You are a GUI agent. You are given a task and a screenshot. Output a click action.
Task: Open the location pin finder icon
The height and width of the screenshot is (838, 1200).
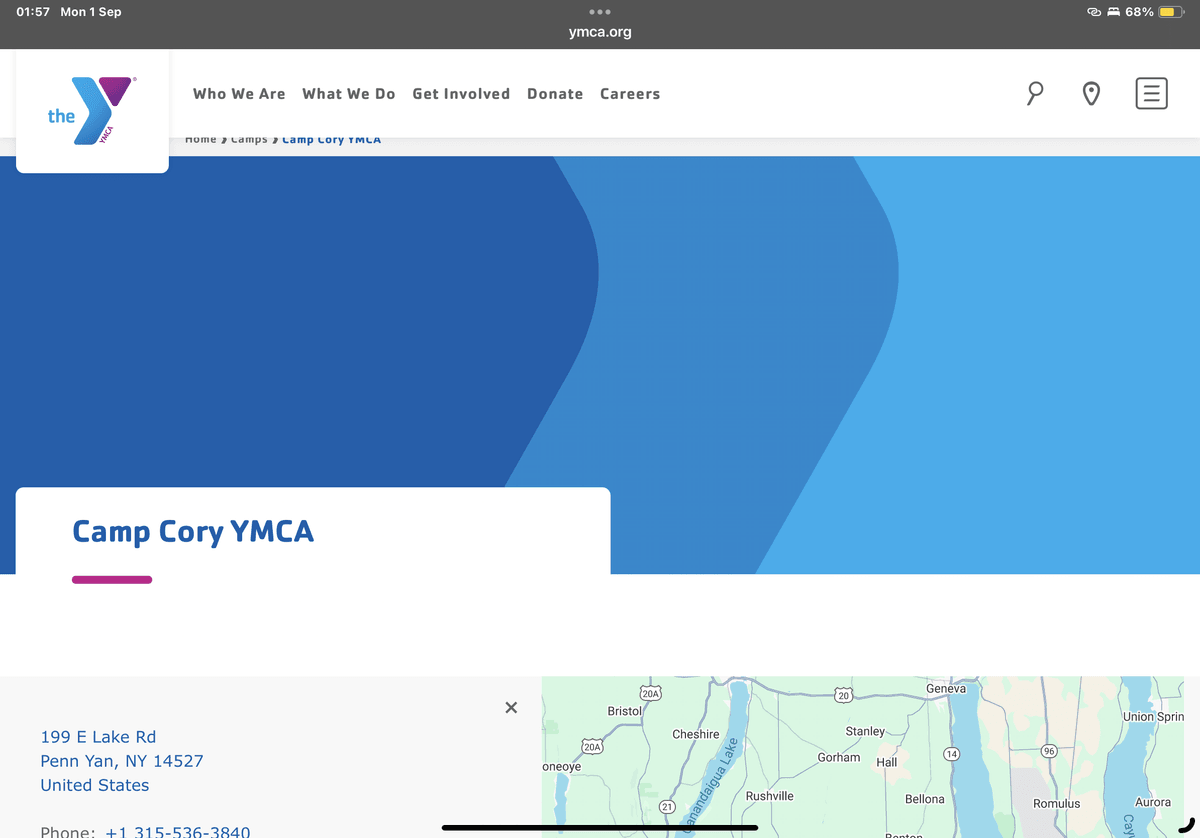point(1091,94)
